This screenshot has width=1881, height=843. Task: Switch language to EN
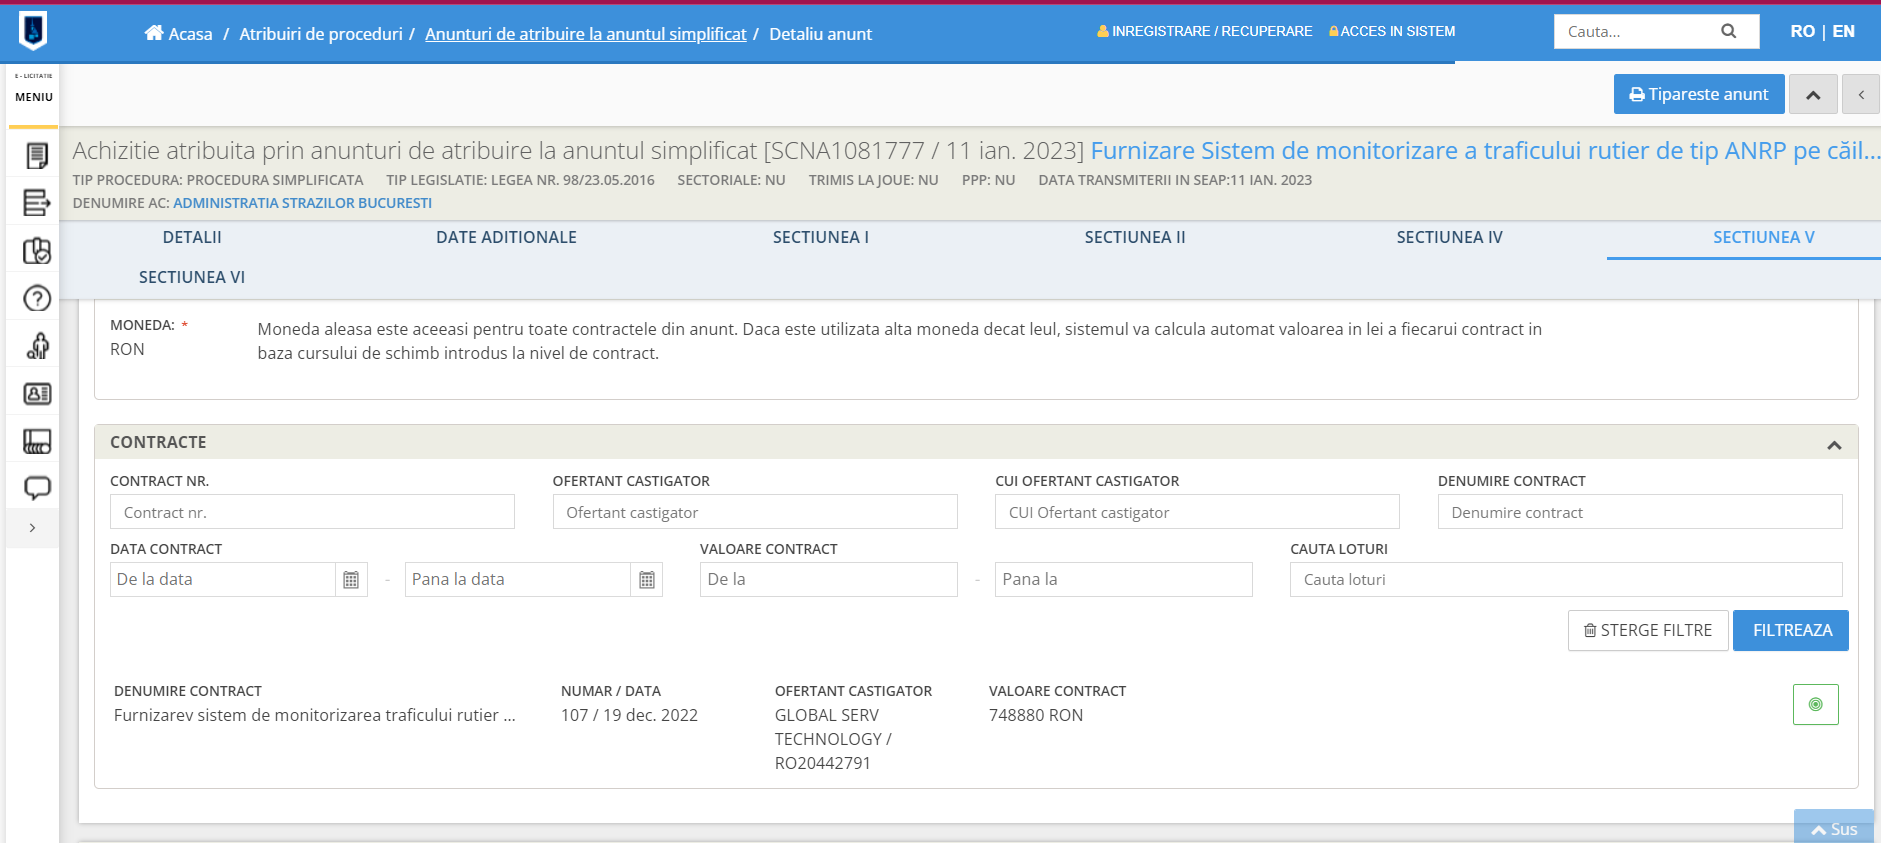point(1843,32)
